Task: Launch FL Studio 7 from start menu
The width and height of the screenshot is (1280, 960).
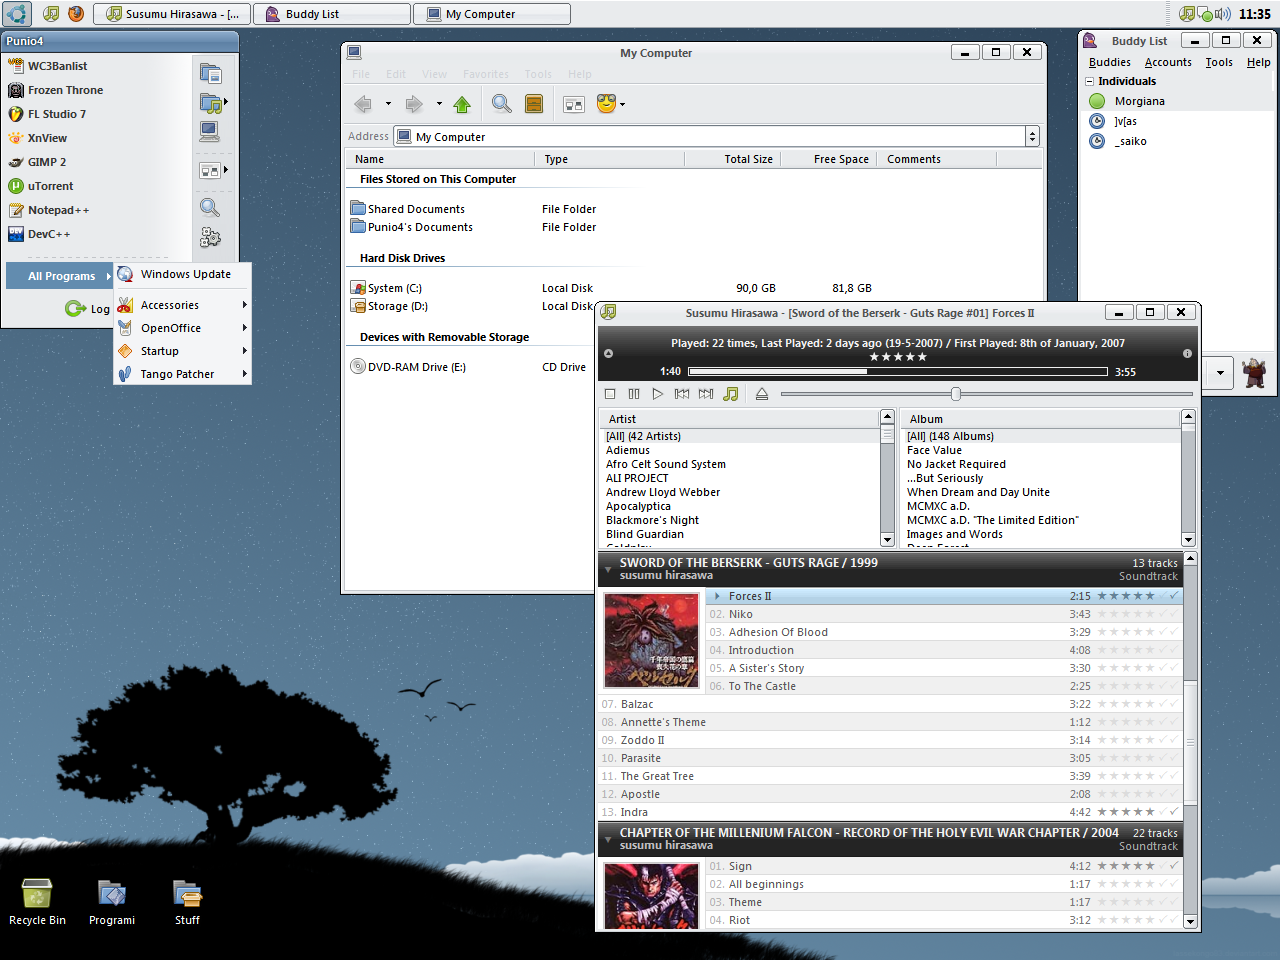Action: [x=57, y=114]
